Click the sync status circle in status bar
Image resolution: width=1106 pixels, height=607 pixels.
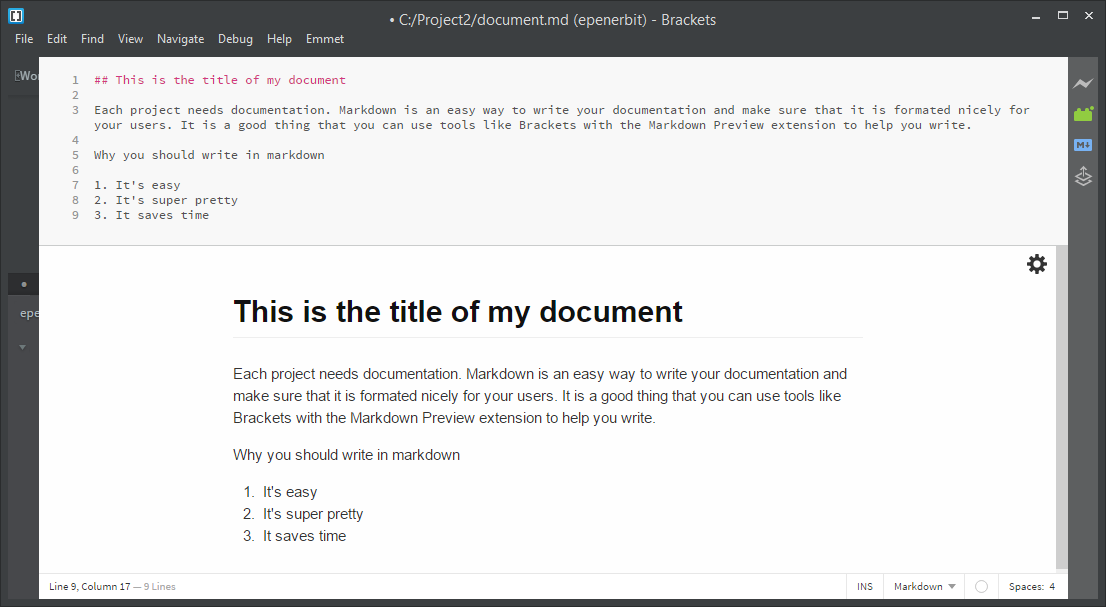click(x=981, y=586)
